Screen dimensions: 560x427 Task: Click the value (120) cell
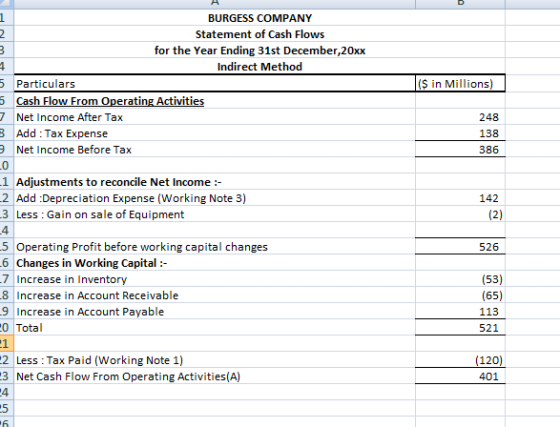tap(460, 360)
